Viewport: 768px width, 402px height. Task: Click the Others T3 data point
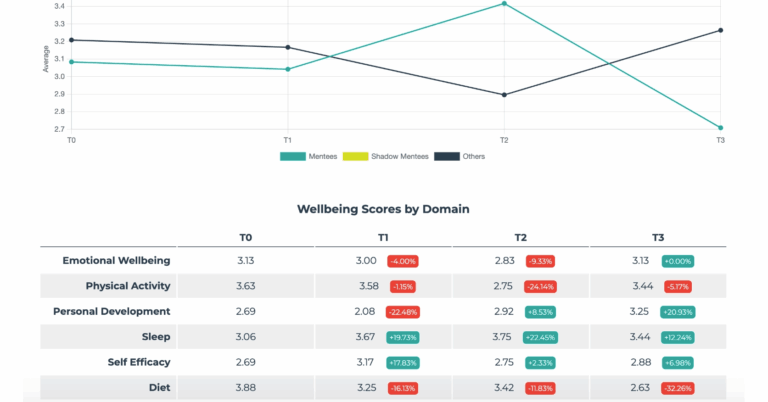(720, 30)
